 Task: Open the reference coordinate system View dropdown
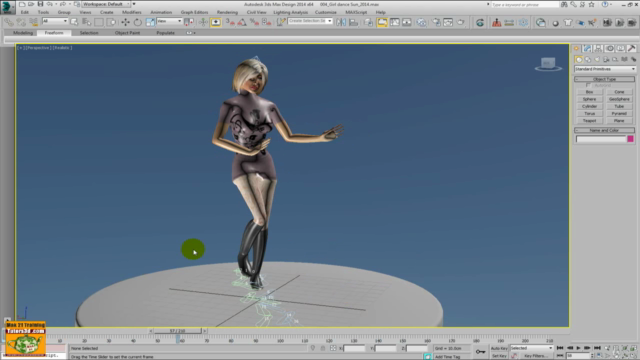pyautogui.click(x=169, y=21)
